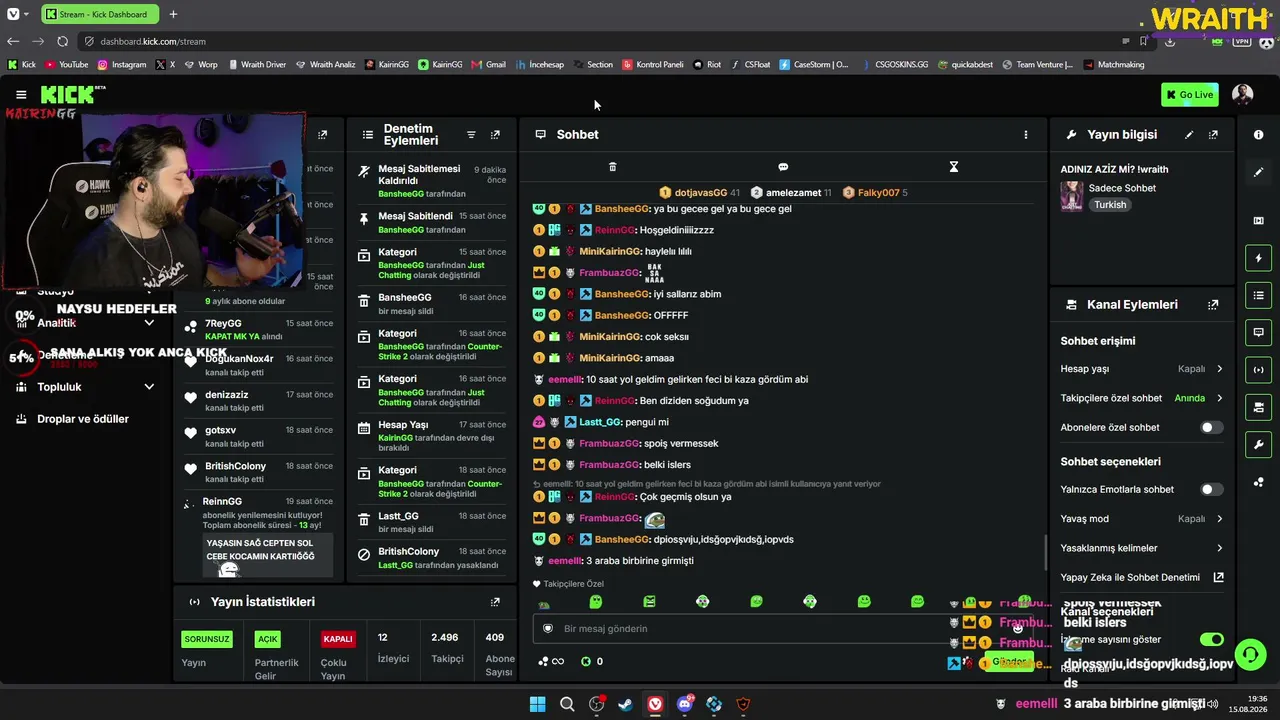Screen dimensions: 1280x720
Task: Toggle Abonelere özel sohbet switch
Action: (x=1211, y=427)
